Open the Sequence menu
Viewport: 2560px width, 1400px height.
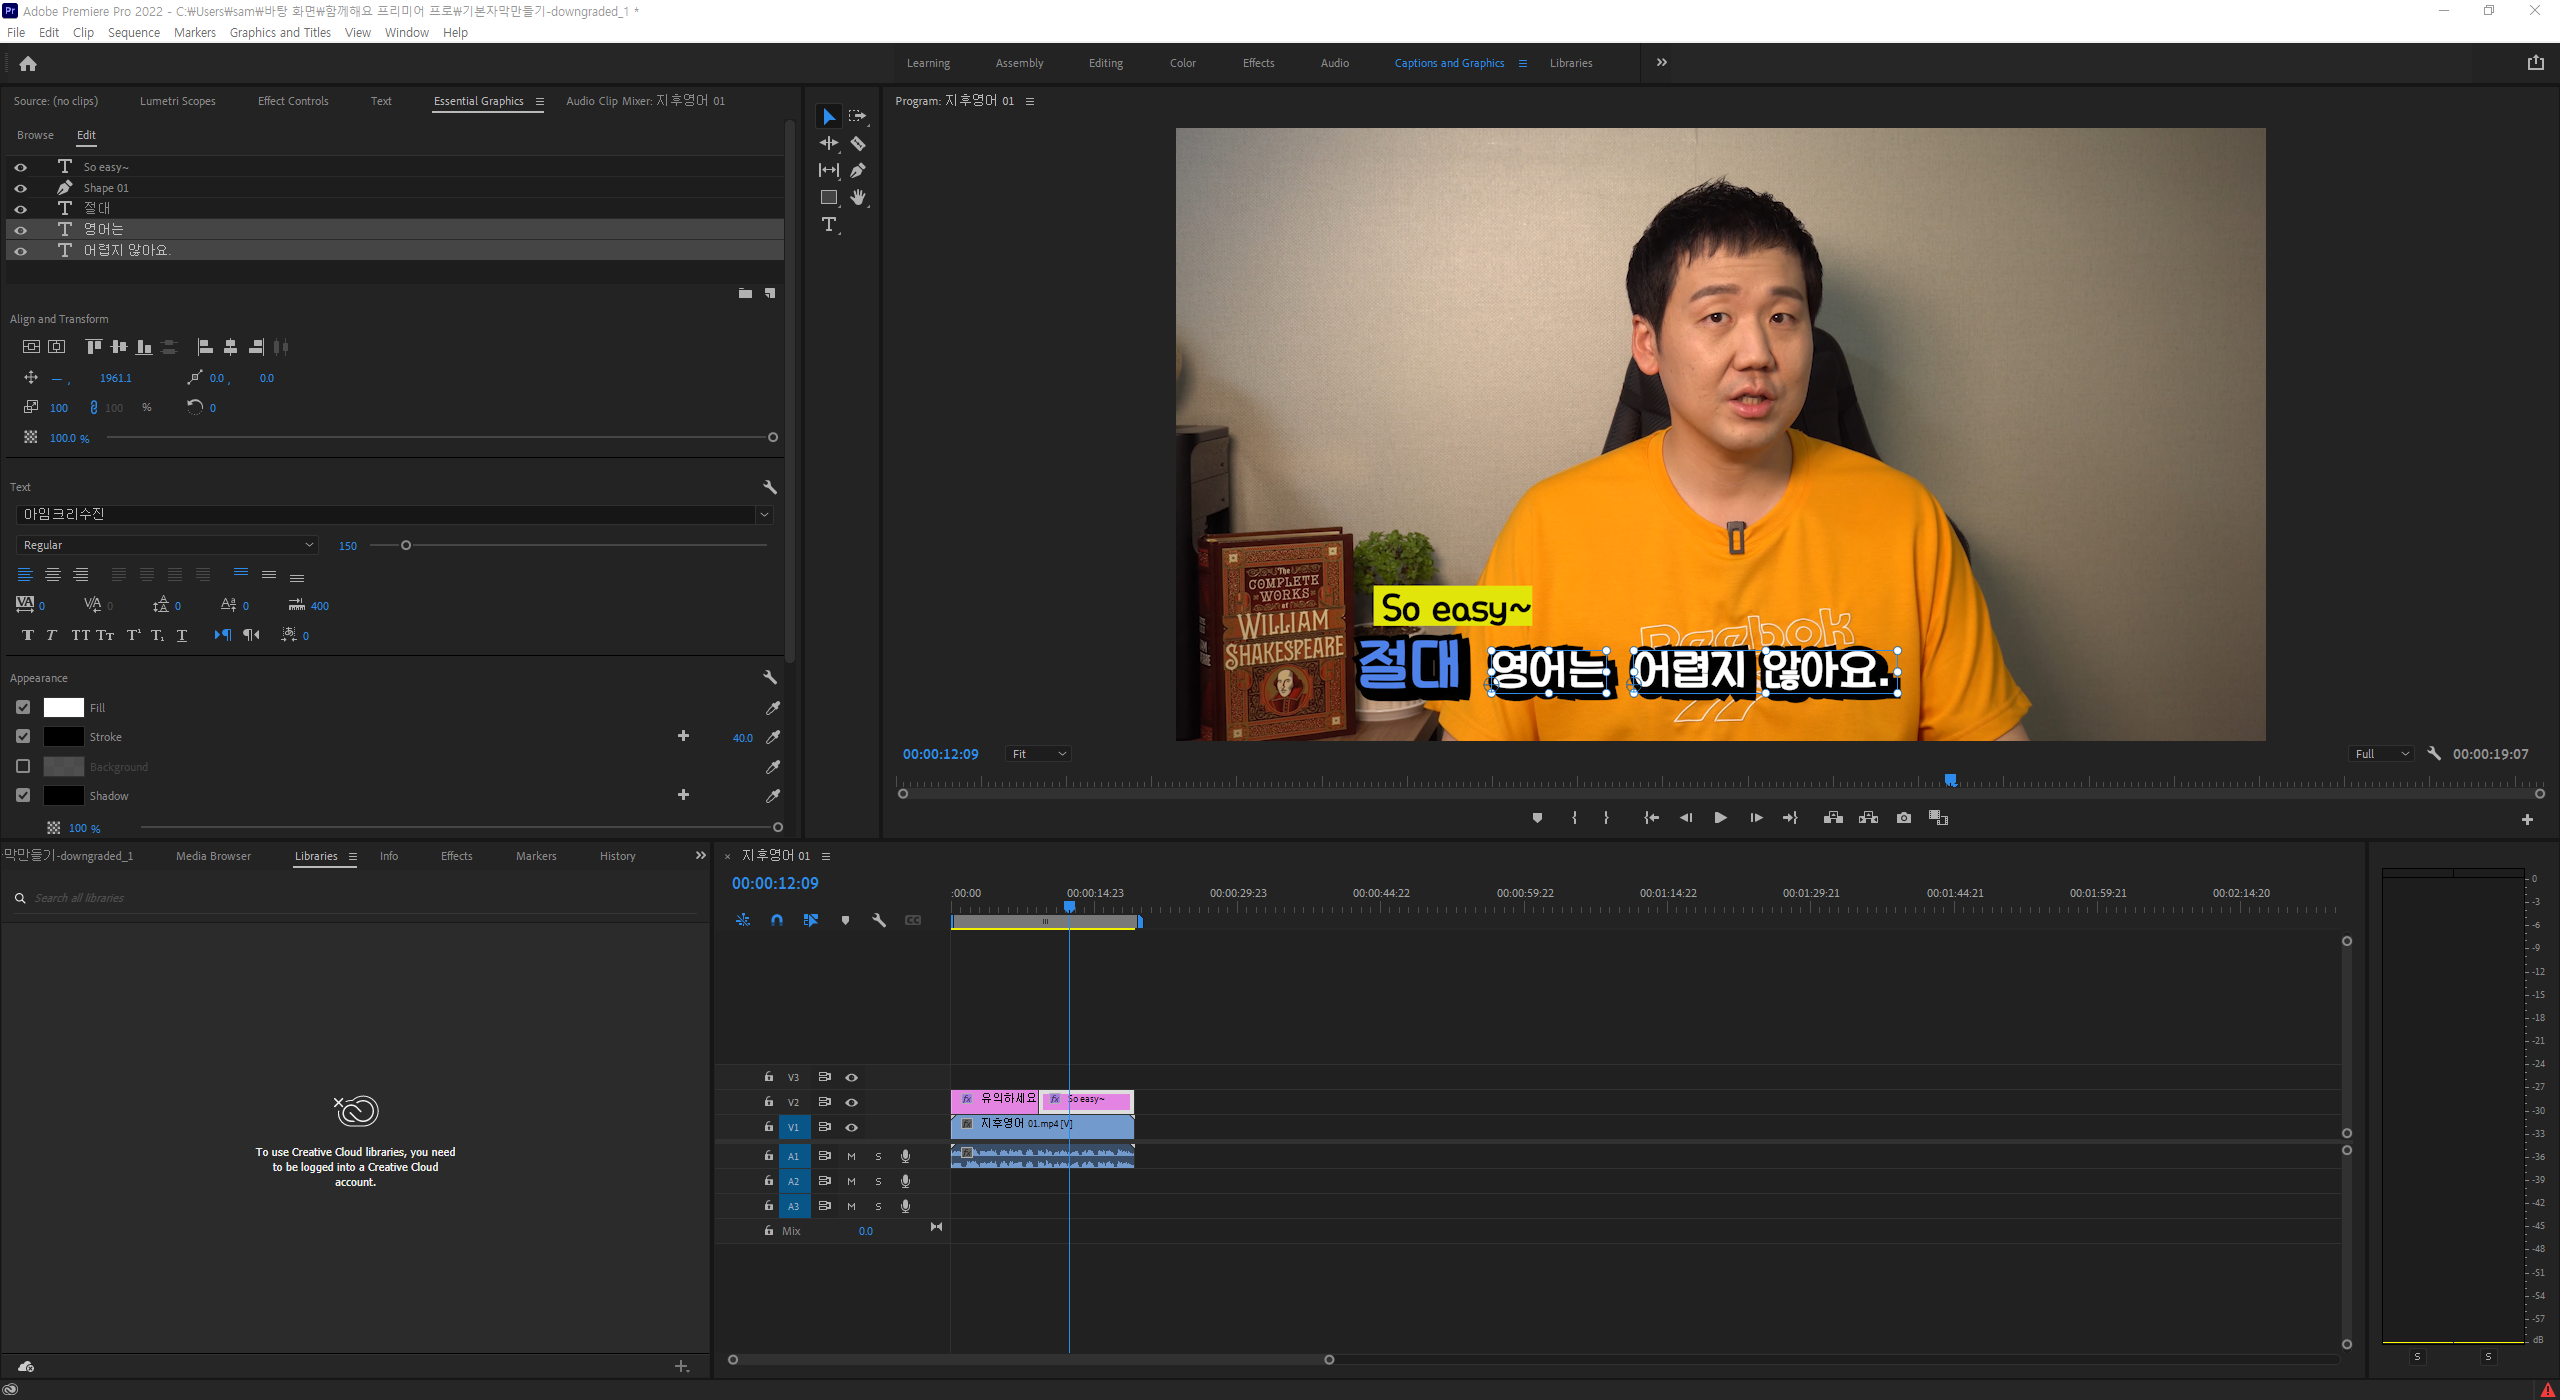coord(134,33)
